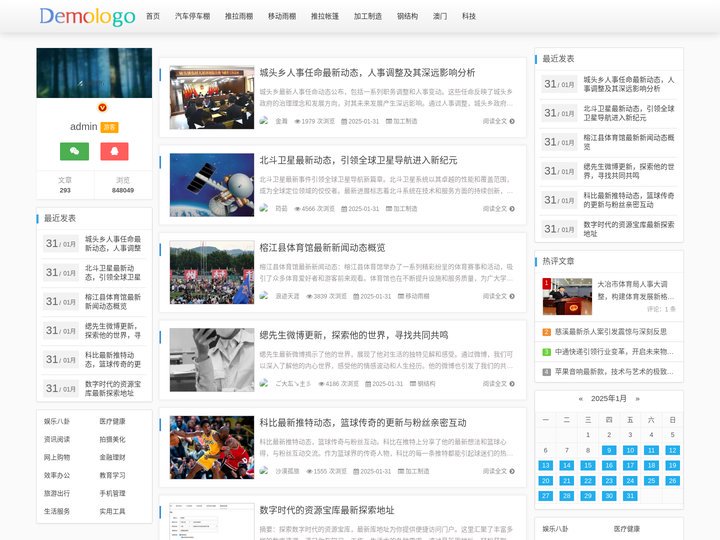This screenshot has height=540, width=720.
Task: Click read-more arrow on 北斗卫星 article
Action: [x=512, y=208]
